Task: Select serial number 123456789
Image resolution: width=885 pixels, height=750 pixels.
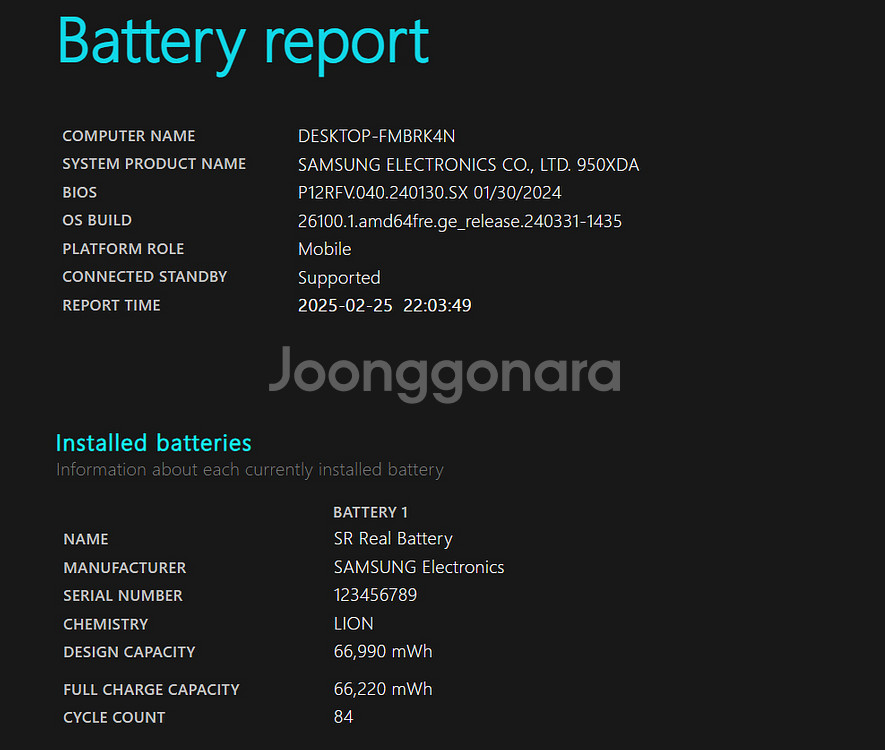Action: 375,595
